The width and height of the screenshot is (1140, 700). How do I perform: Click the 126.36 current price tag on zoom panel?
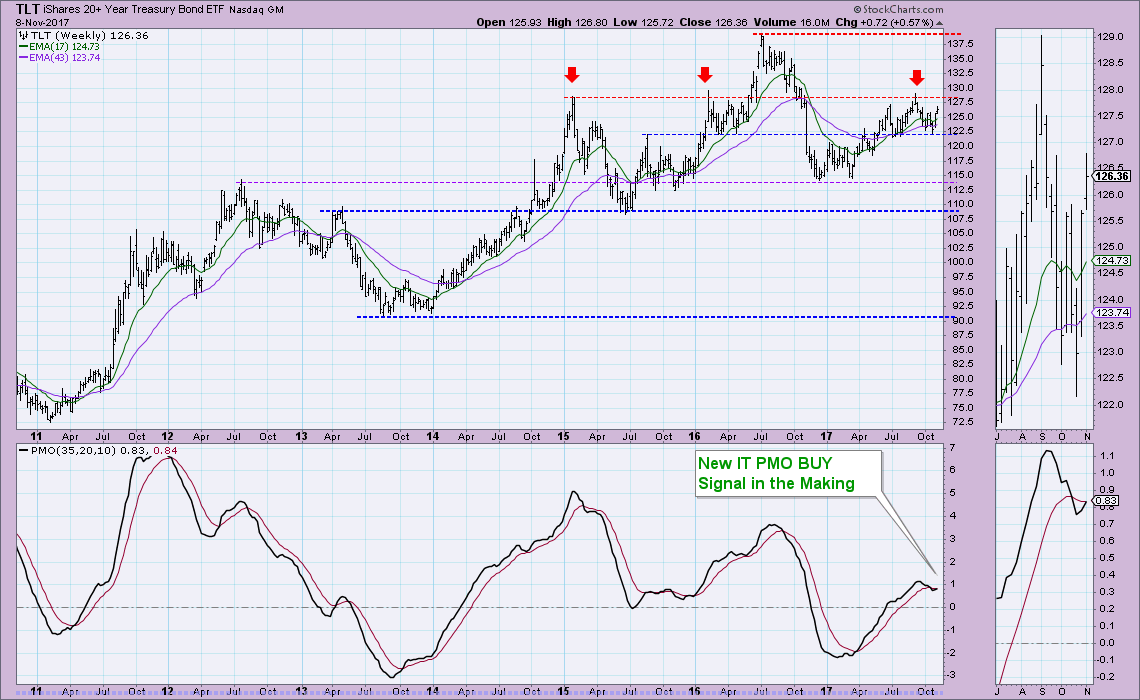pyautogui.click(x=1111, y=175)
